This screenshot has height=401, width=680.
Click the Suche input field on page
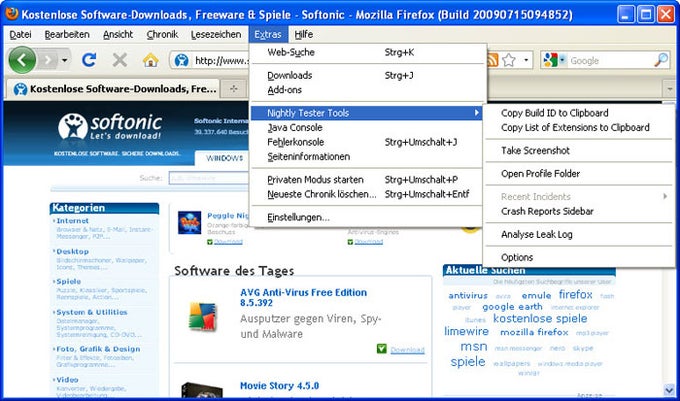[x=209, y=178]
